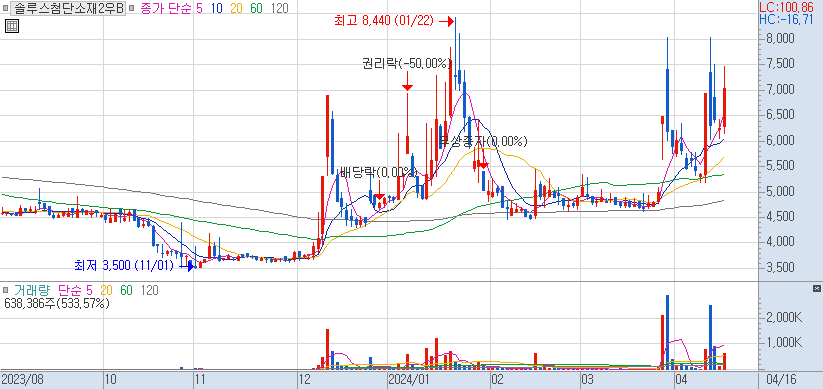Click the LC:100.86 value

(x=787, y=8)
